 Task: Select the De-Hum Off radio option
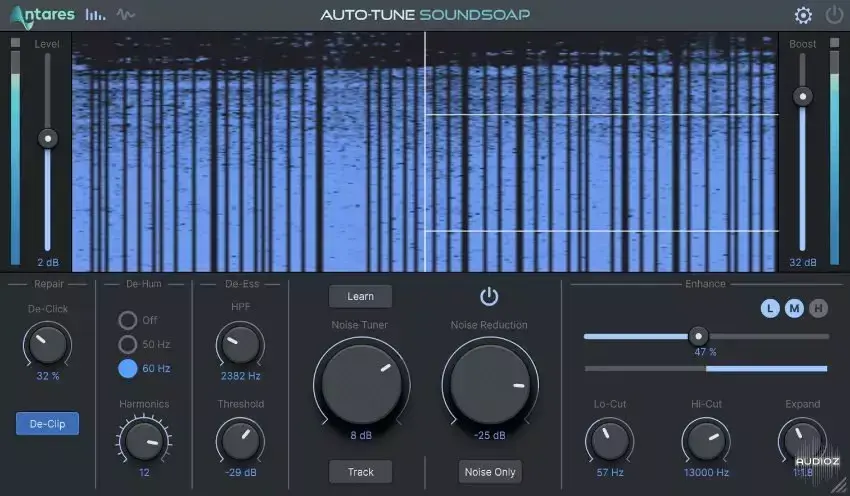[x=127, y=320]
